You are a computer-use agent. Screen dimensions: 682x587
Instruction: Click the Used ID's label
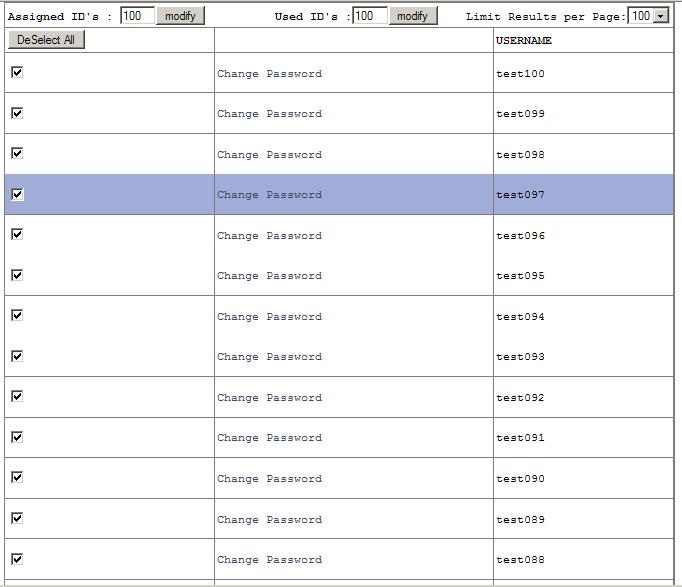312,17
